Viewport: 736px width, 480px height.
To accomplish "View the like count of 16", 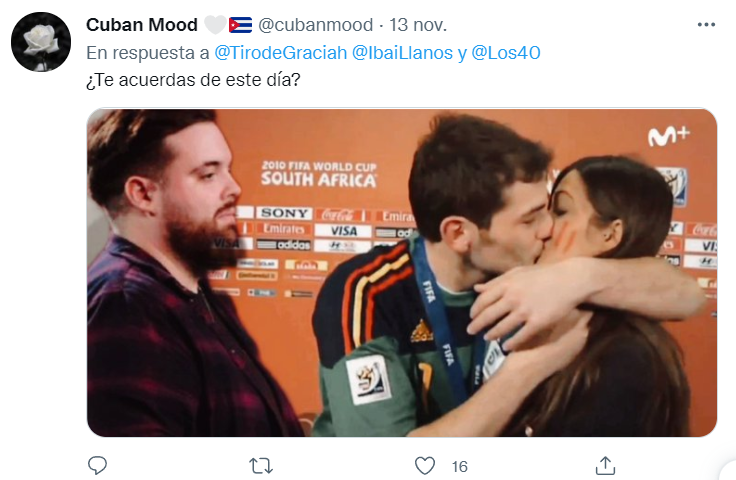I will [460, 466].
